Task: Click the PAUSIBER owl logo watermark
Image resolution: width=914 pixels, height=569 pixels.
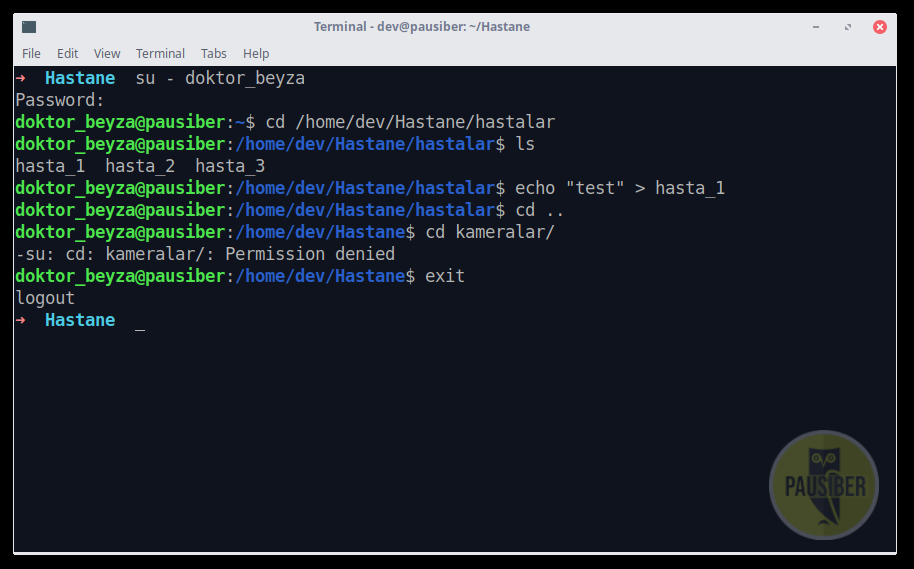Action: pos(824,484)
